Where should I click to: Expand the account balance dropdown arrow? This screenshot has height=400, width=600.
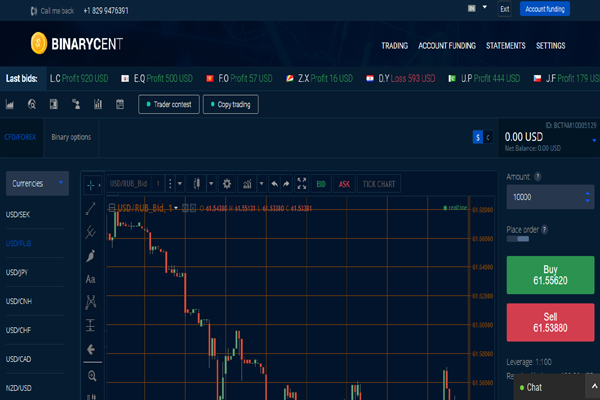point(594,140)
